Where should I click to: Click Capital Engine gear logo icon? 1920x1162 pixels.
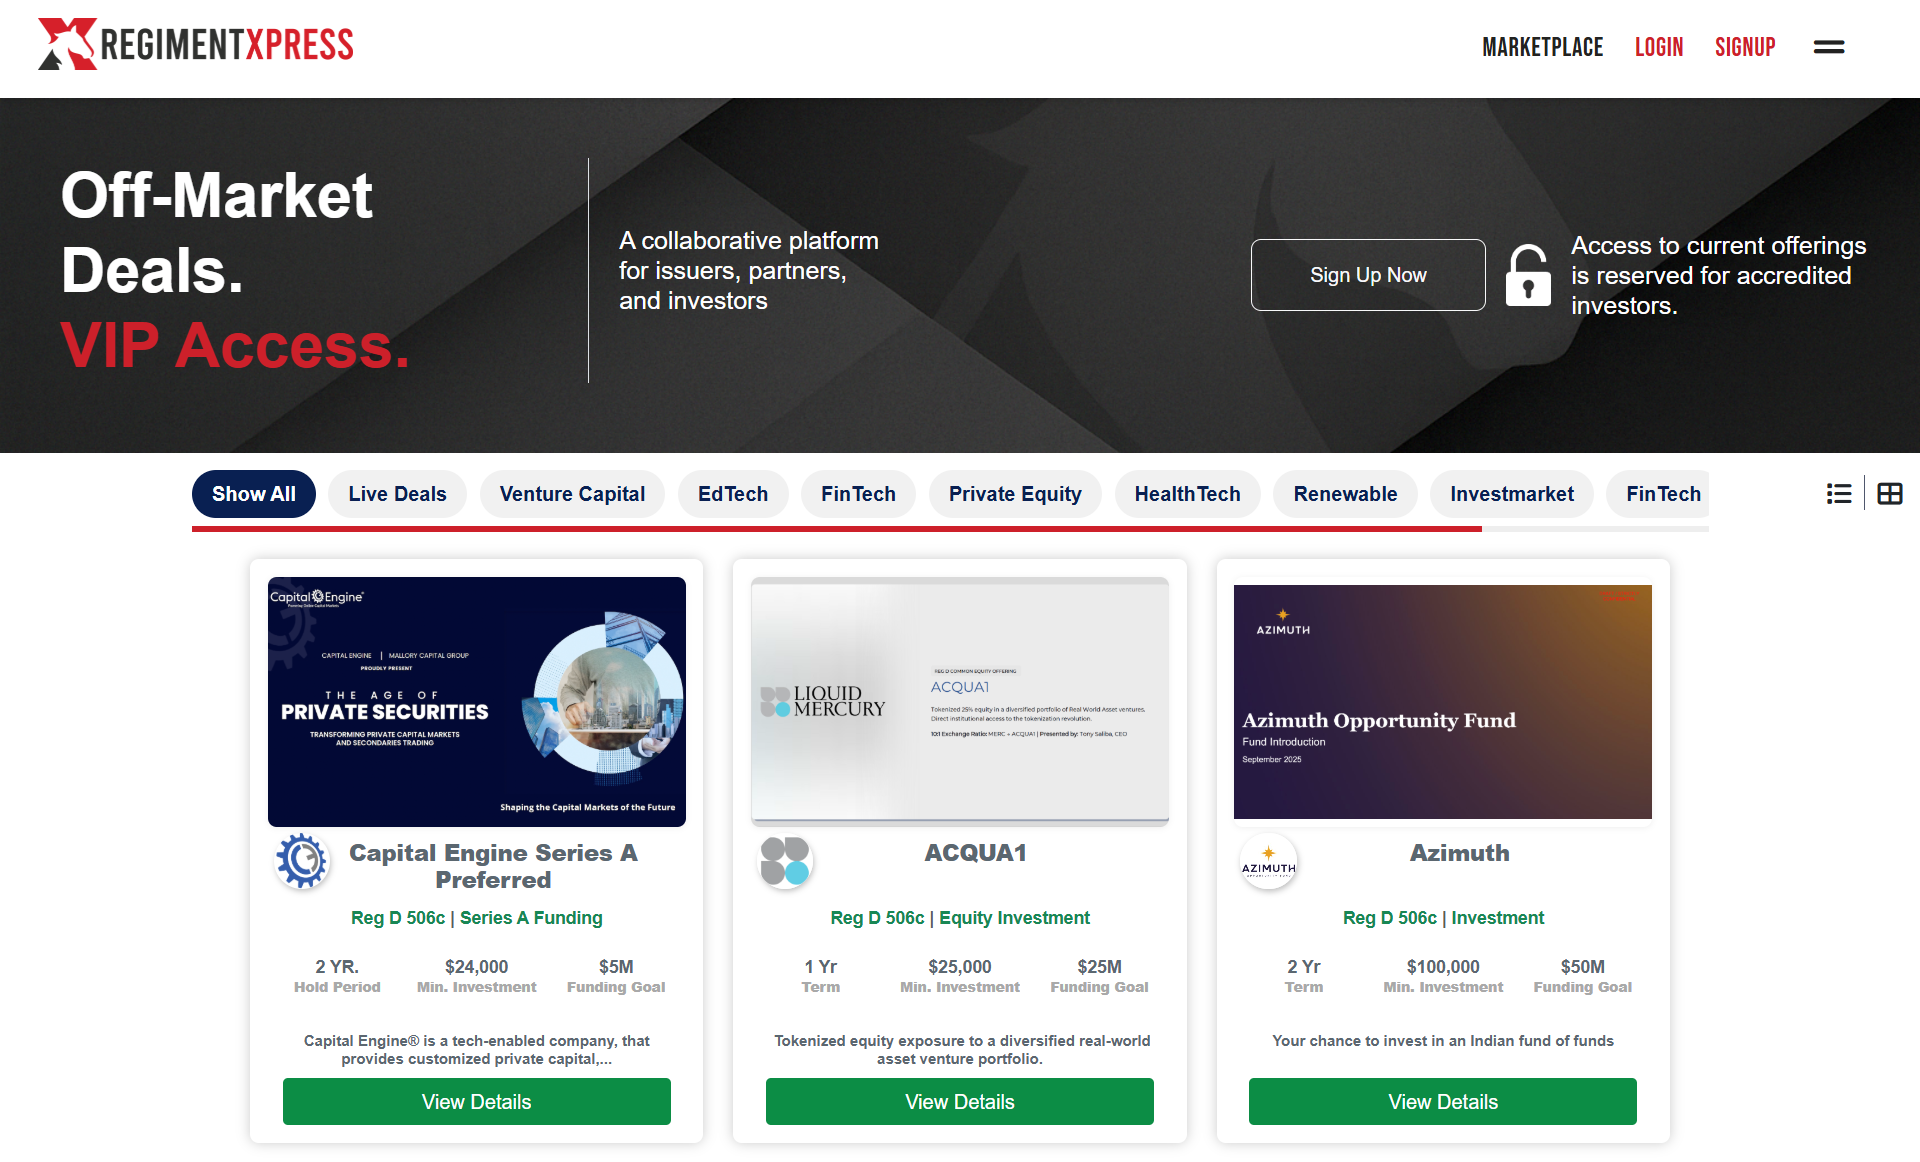(x=303, y=861)
